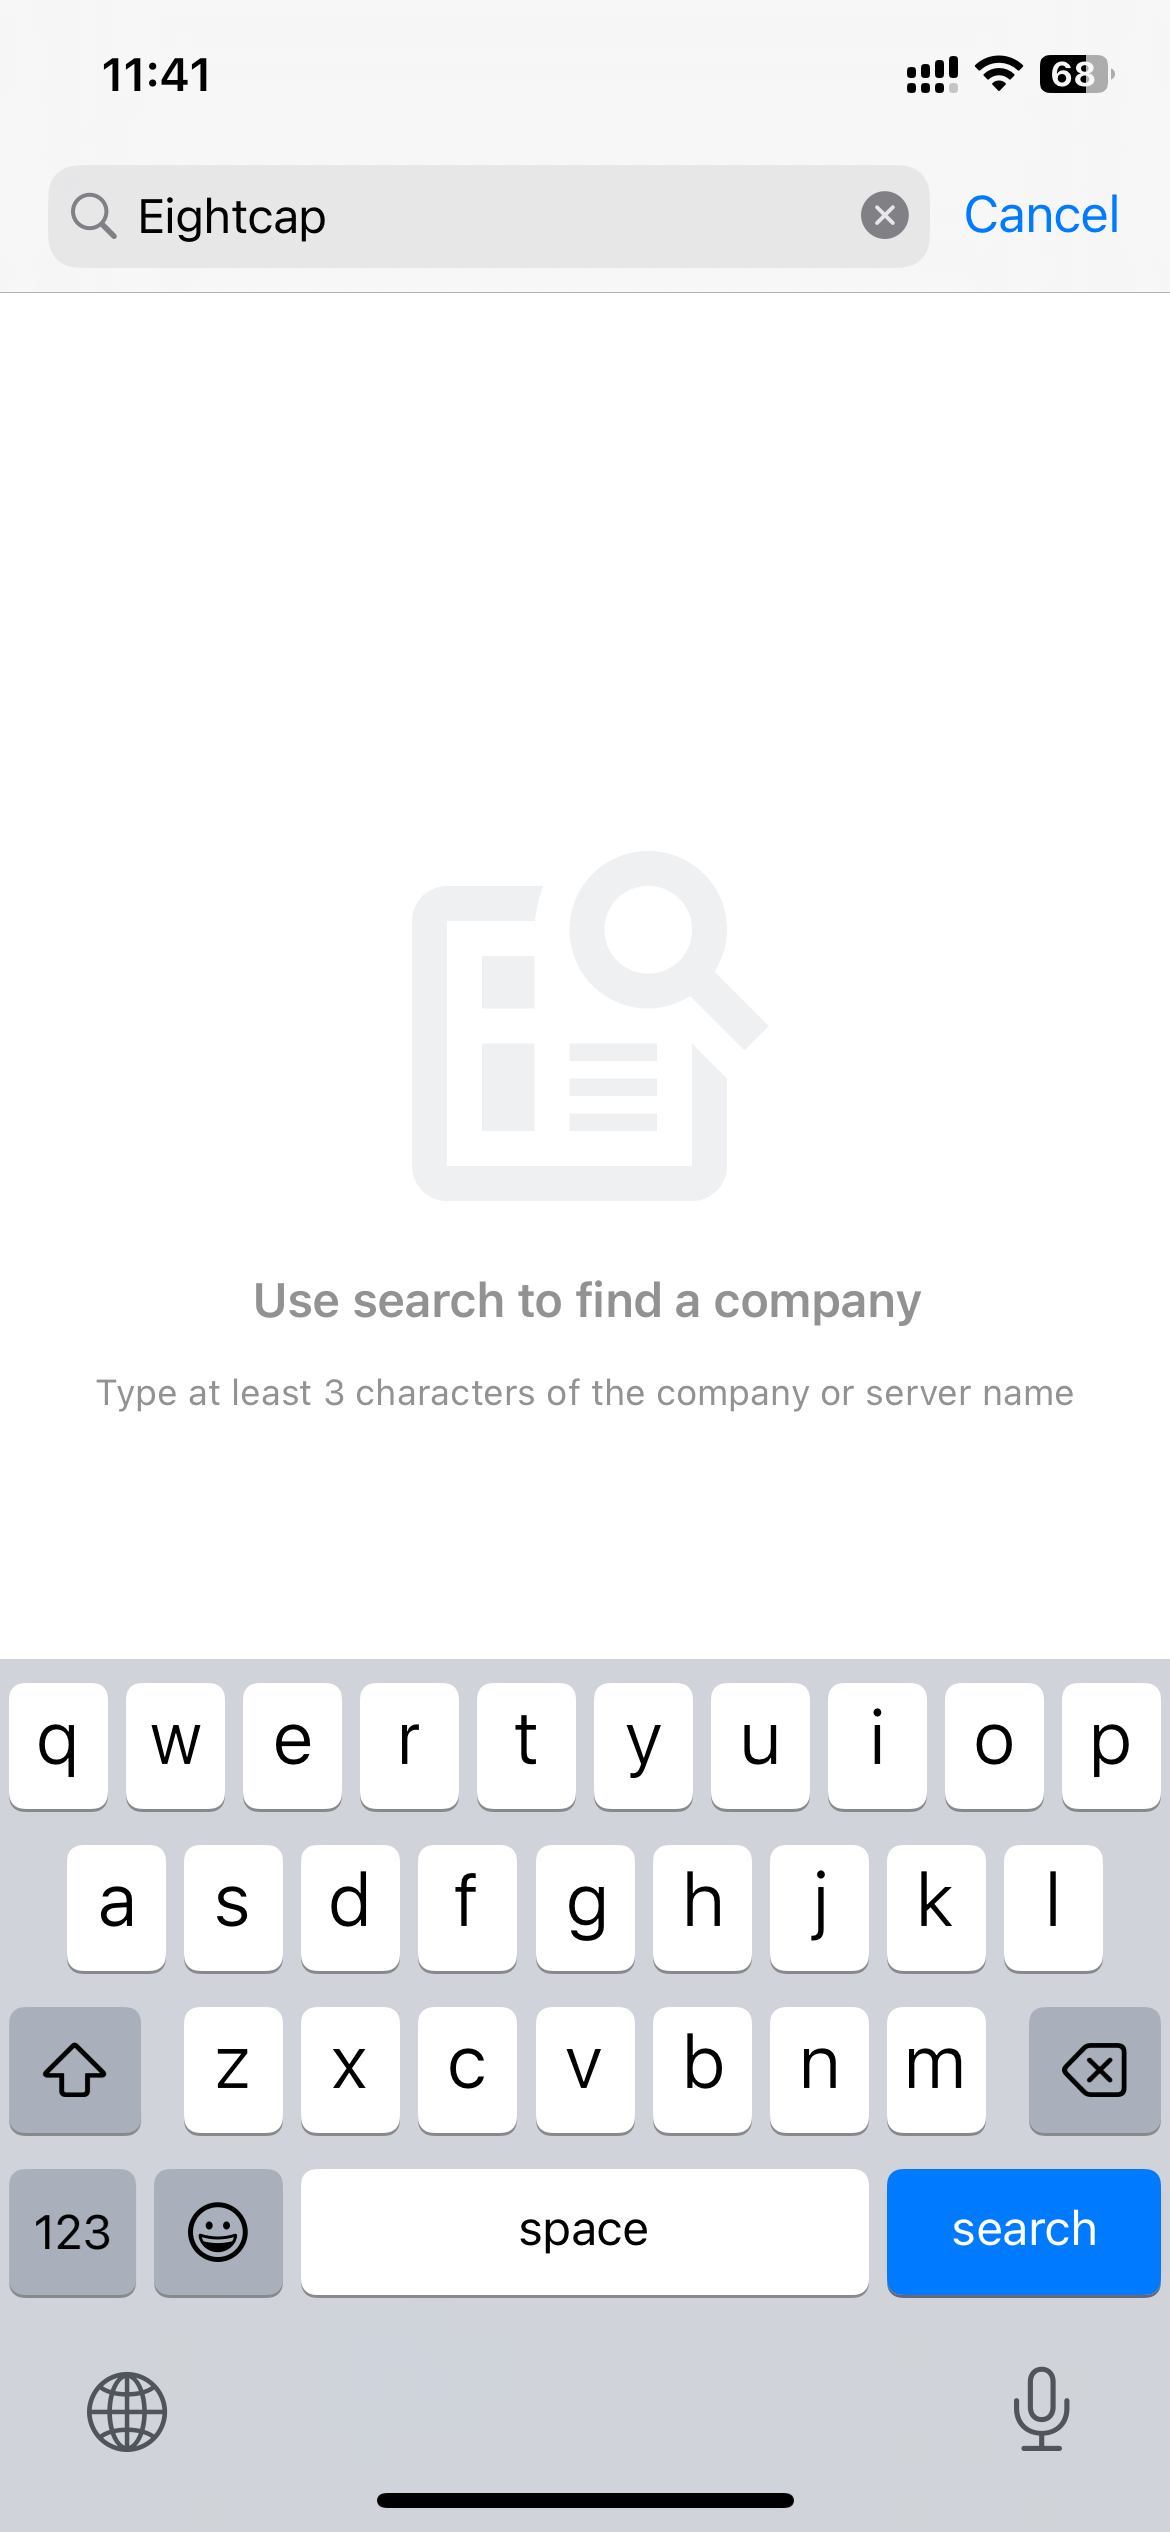Click inside the Eightcap search field
1170x2532 pixels.
click(x=489, y=216)
